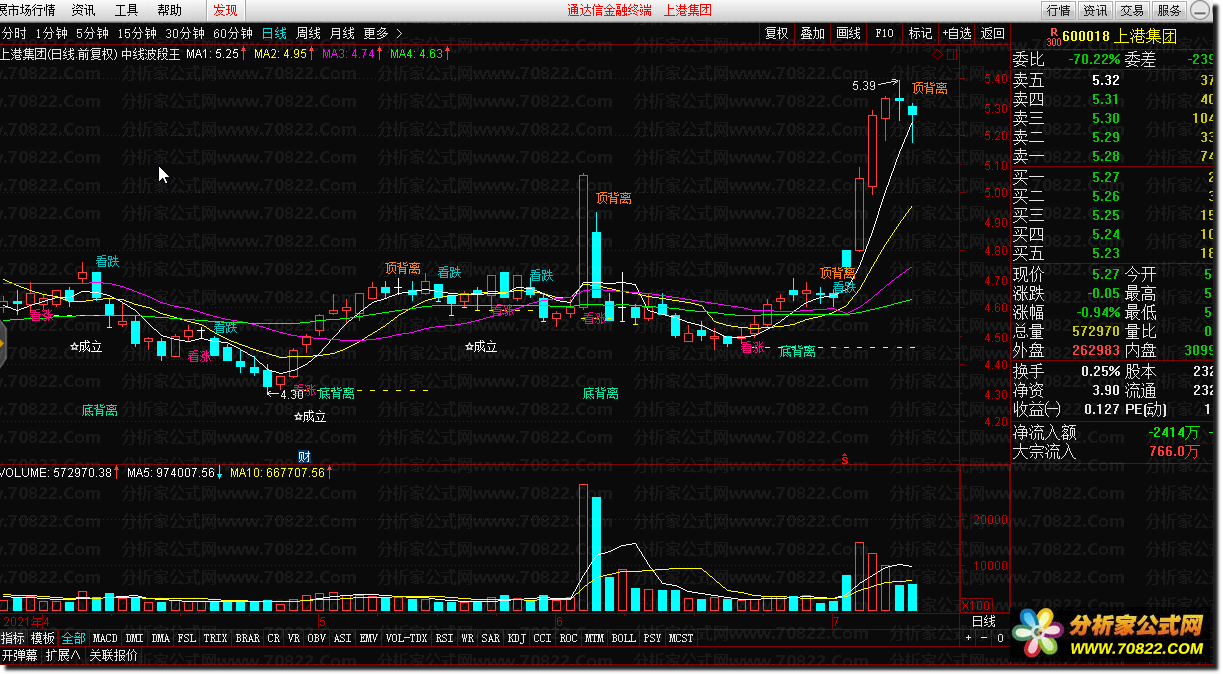Select the RSI indicator tab
Image resolution: width=1223 pixels, height=674 pixels.
(444, 638)
